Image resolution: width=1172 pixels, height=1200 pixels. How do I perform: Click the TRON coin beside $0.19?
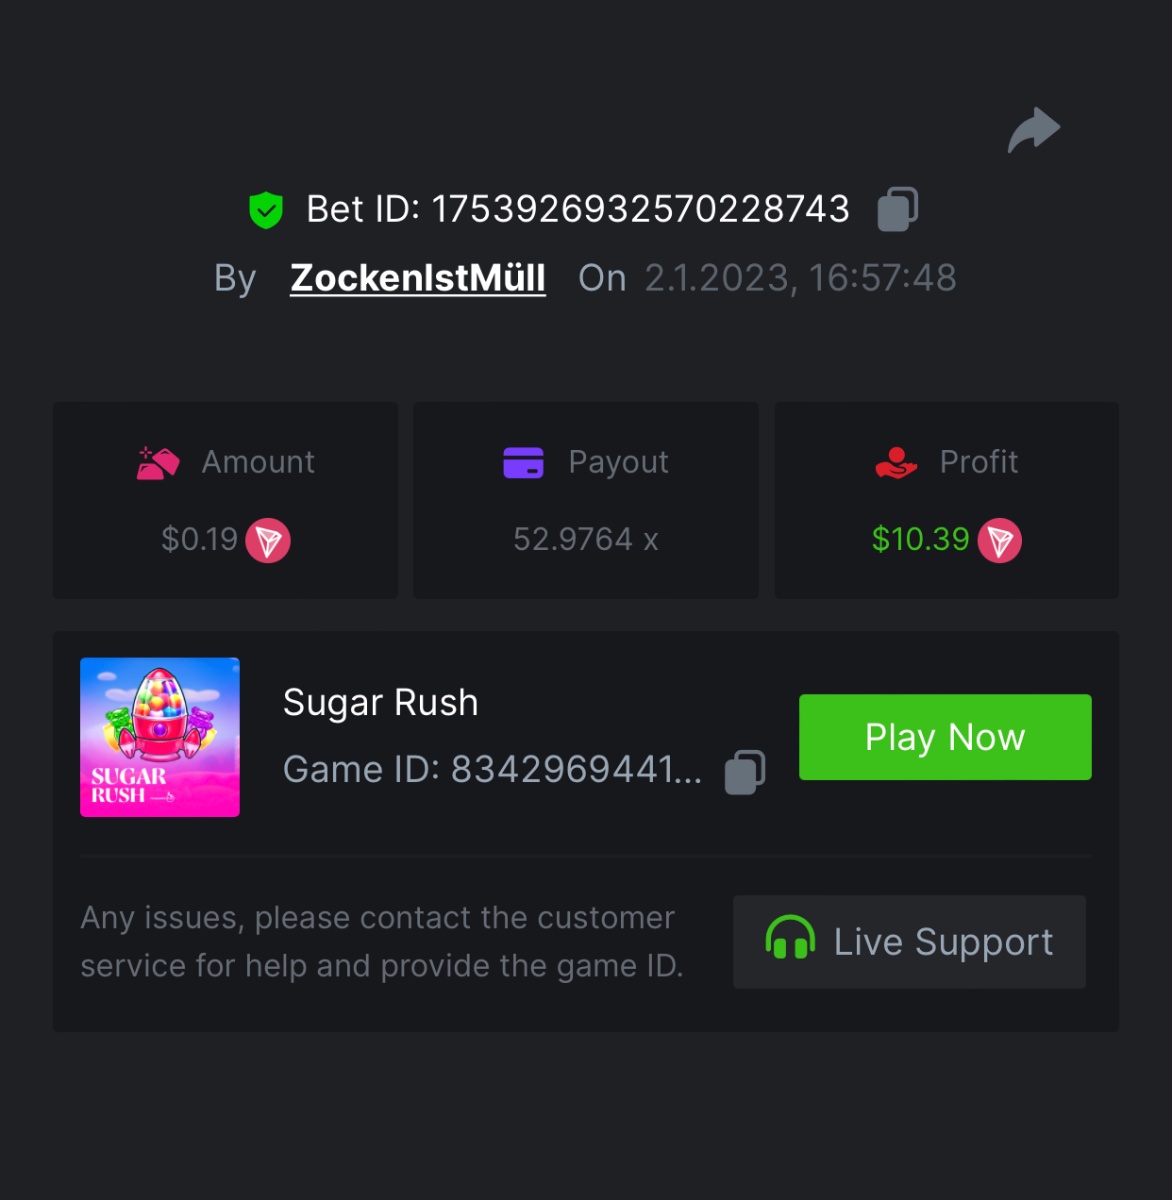(x=268, y=541)
